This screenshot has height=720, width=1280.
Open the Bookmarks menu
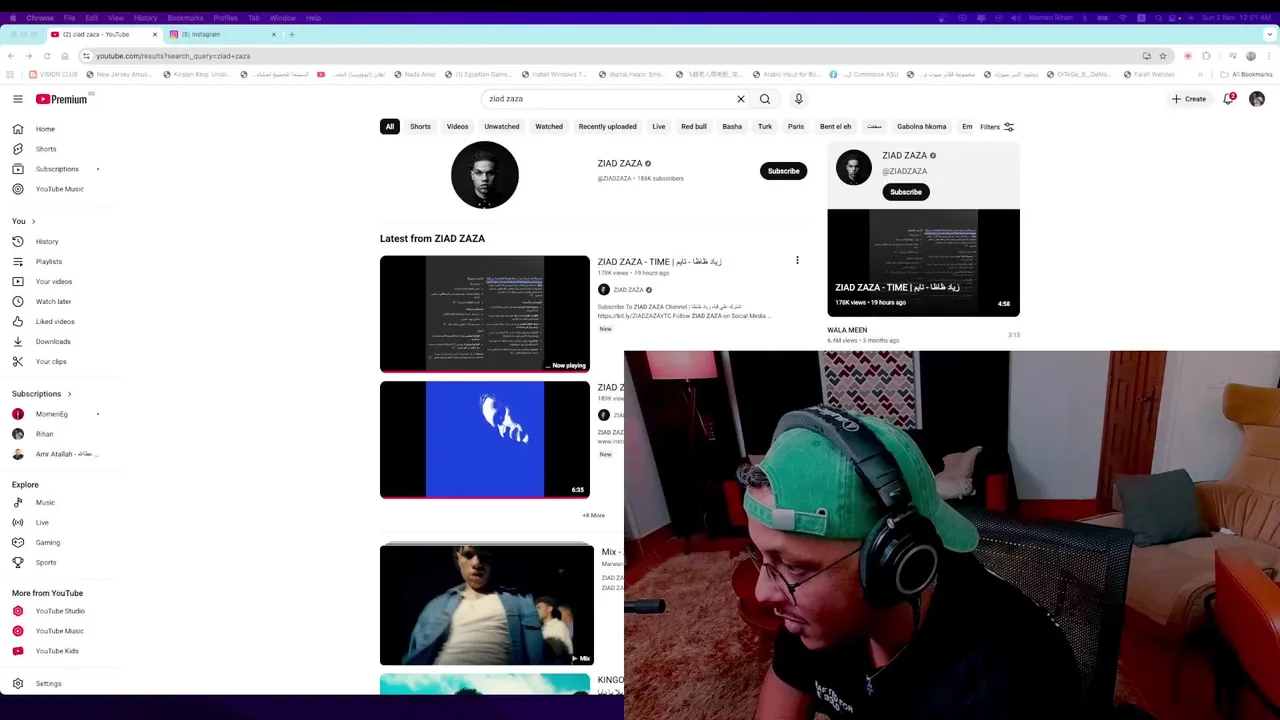(185, 18)
